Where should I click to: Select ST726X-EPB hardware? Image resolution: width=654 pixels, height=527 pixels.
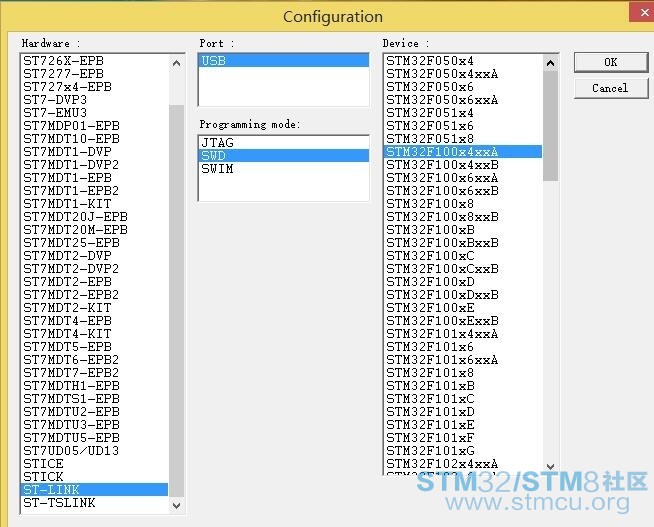click(94, 61)
